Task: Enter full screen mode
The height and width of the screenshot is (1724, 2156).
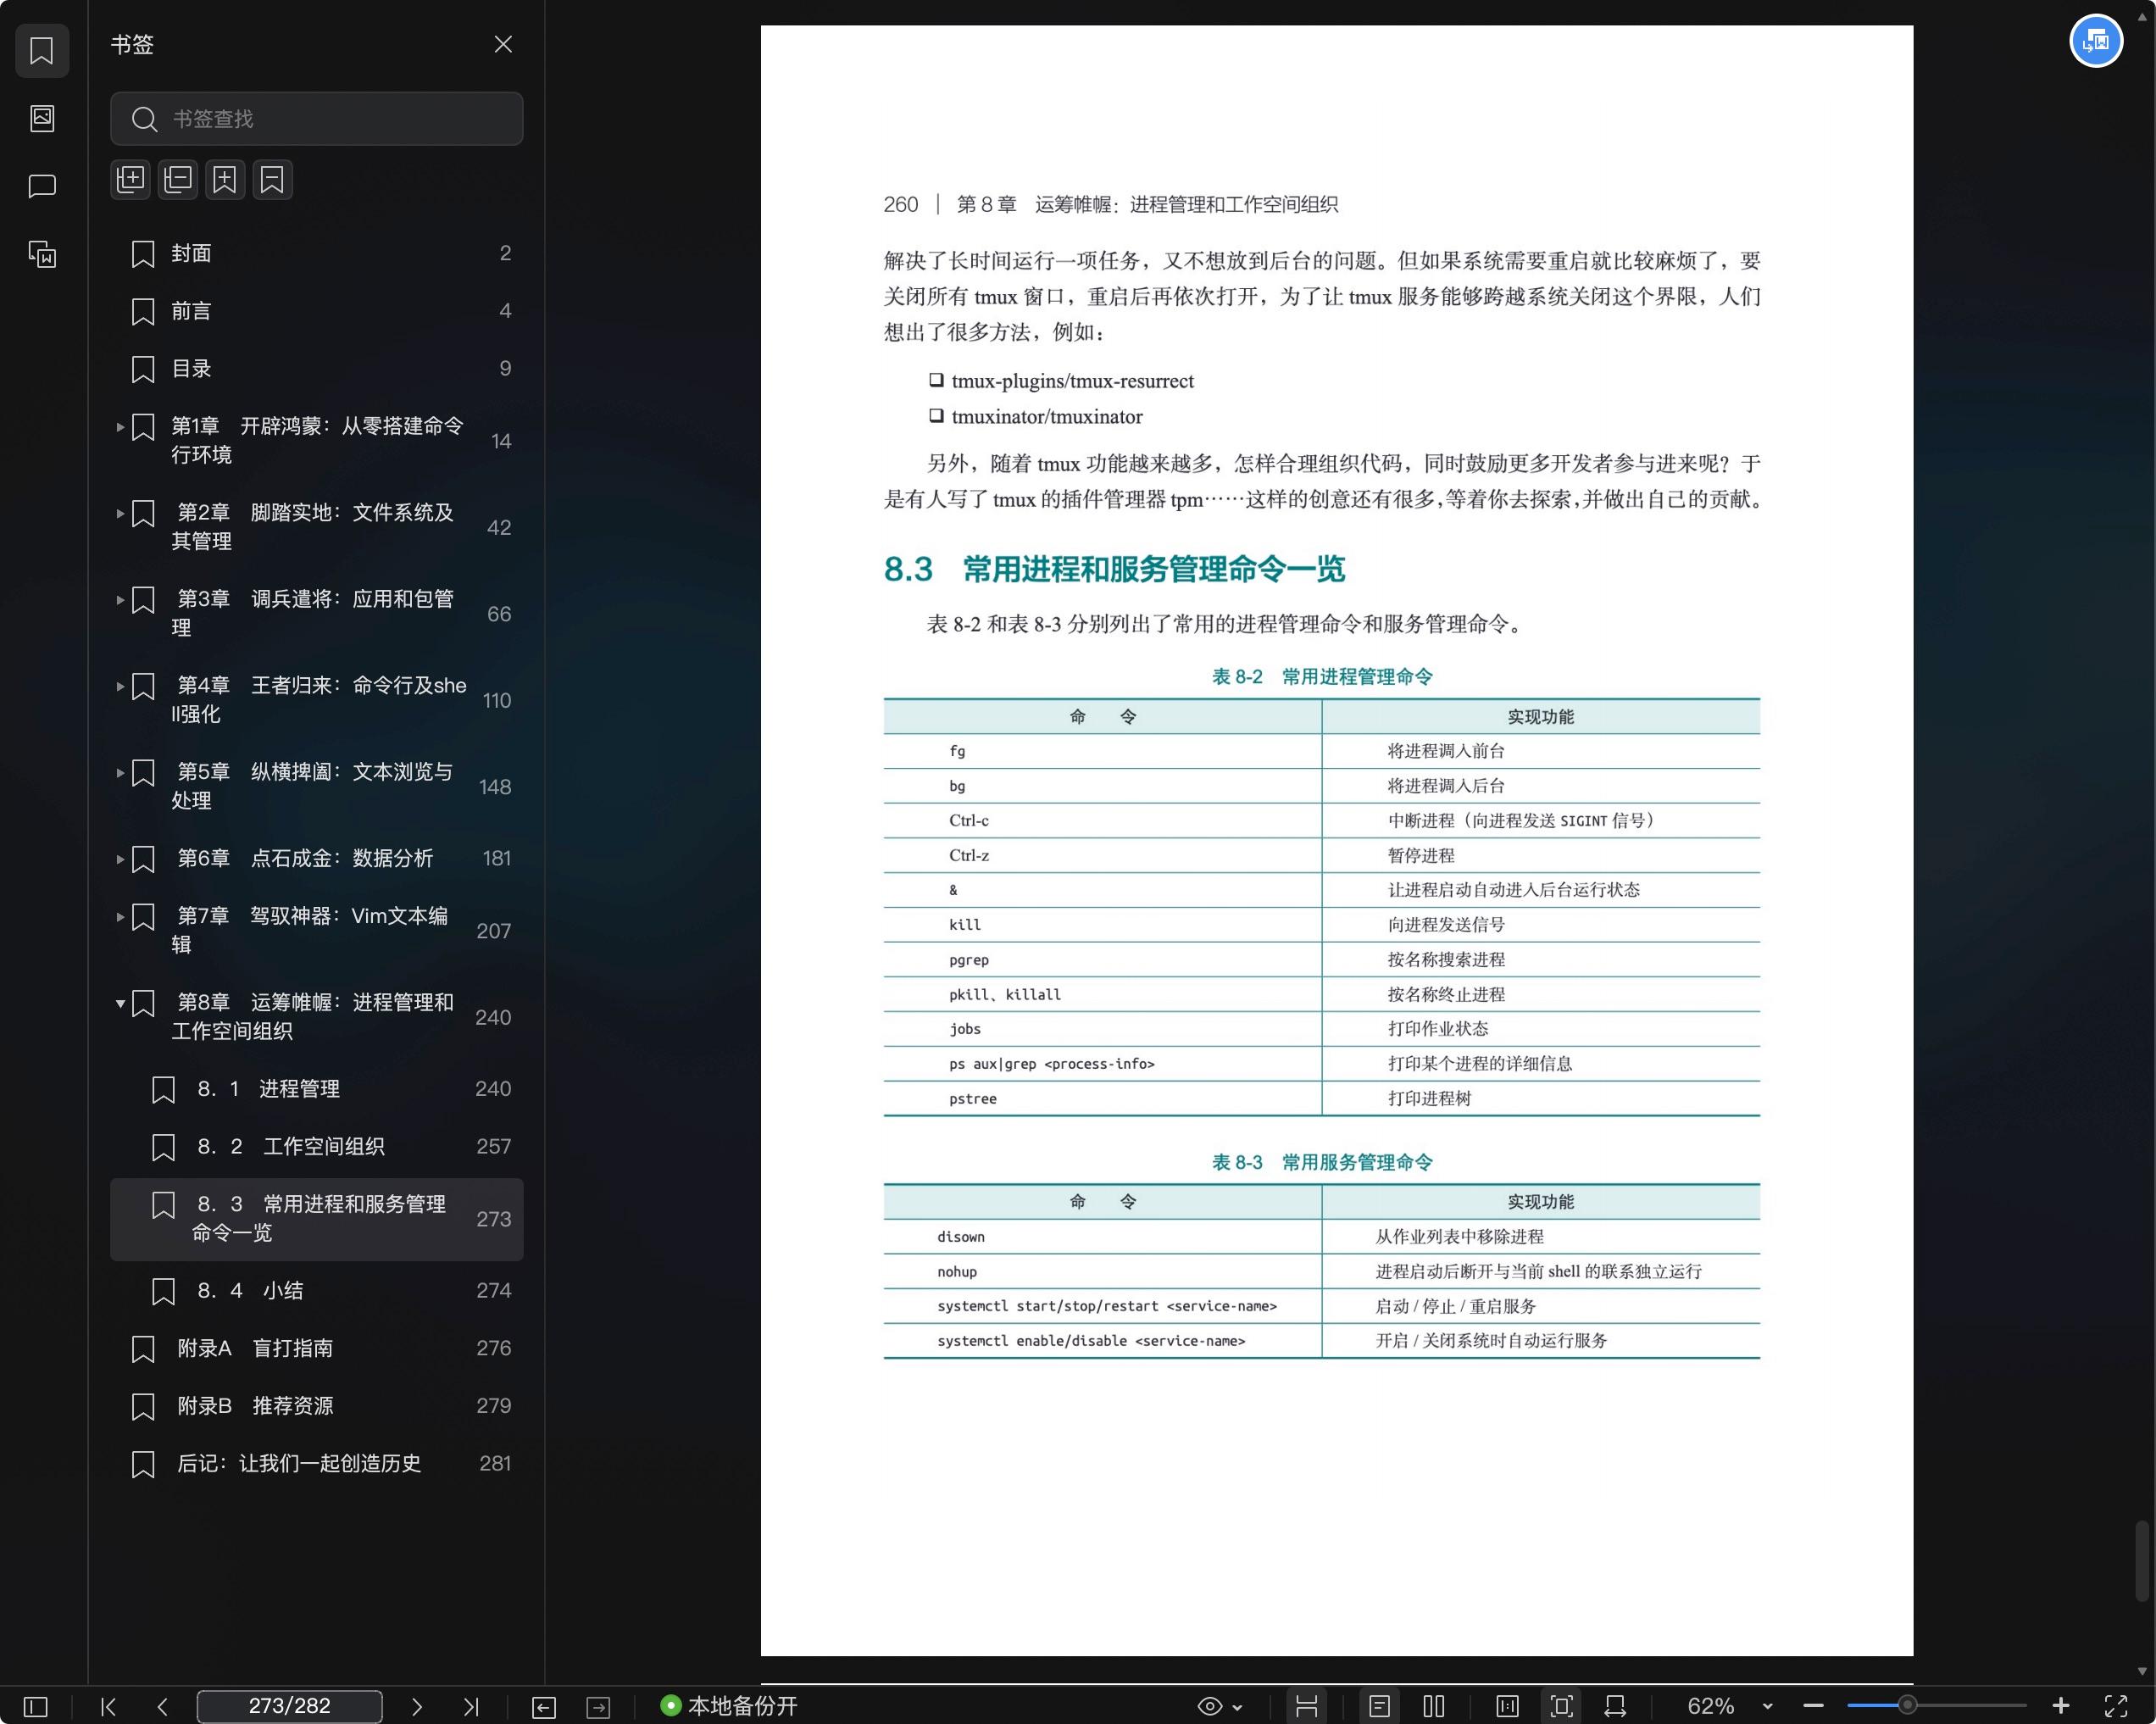Action: click(x=2115, y=1706)
